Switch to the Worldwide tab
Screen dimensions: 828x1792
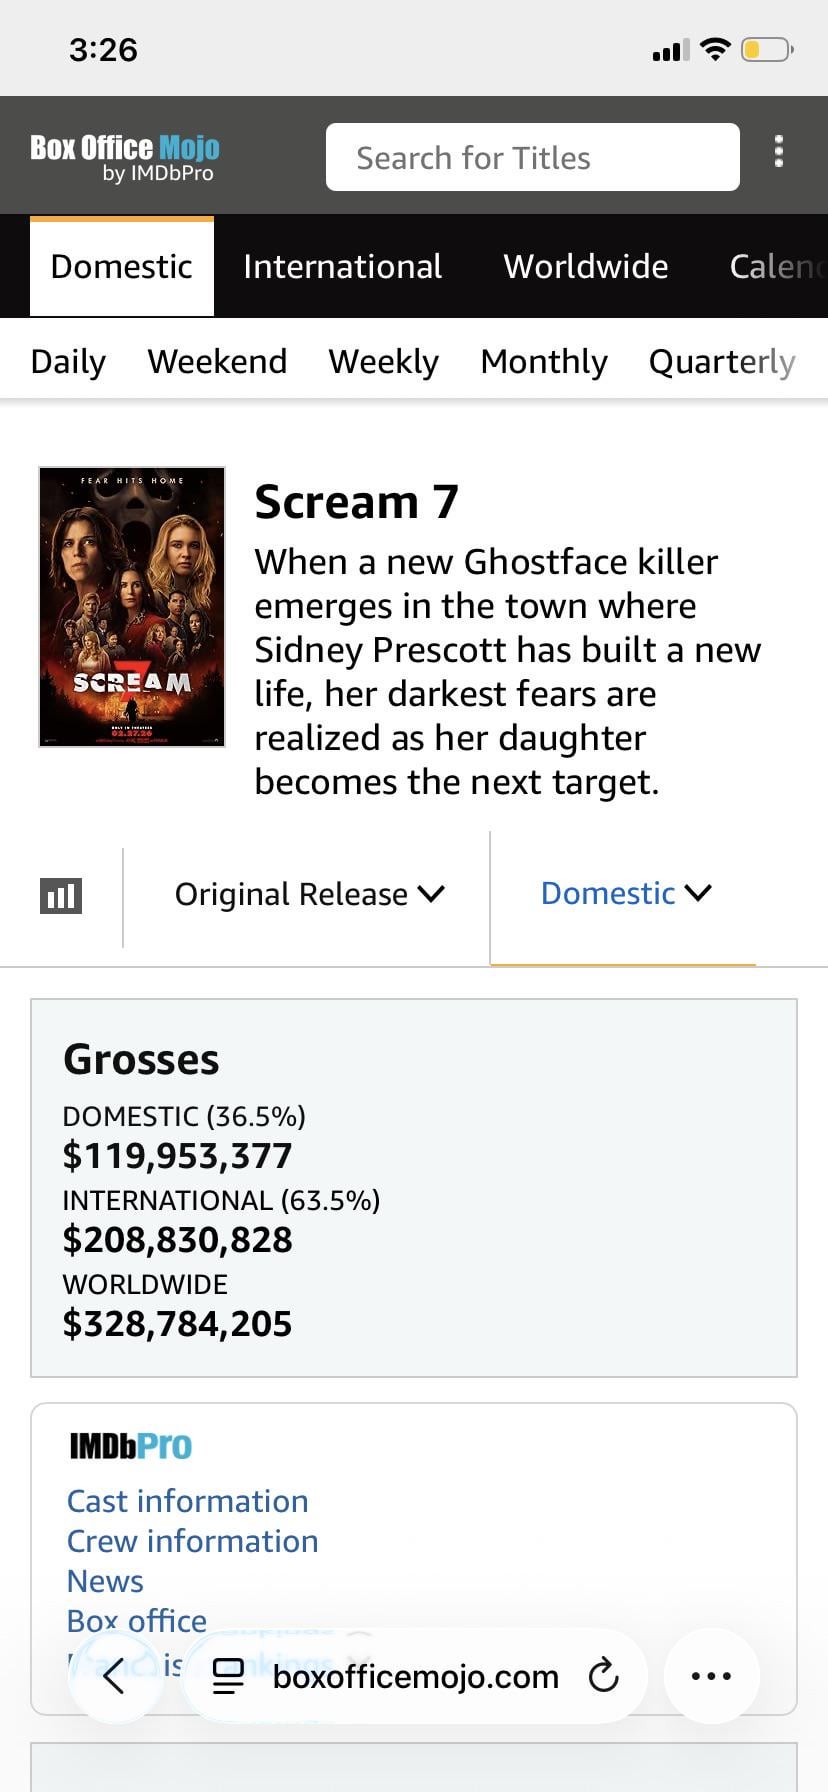pos(585,267)
